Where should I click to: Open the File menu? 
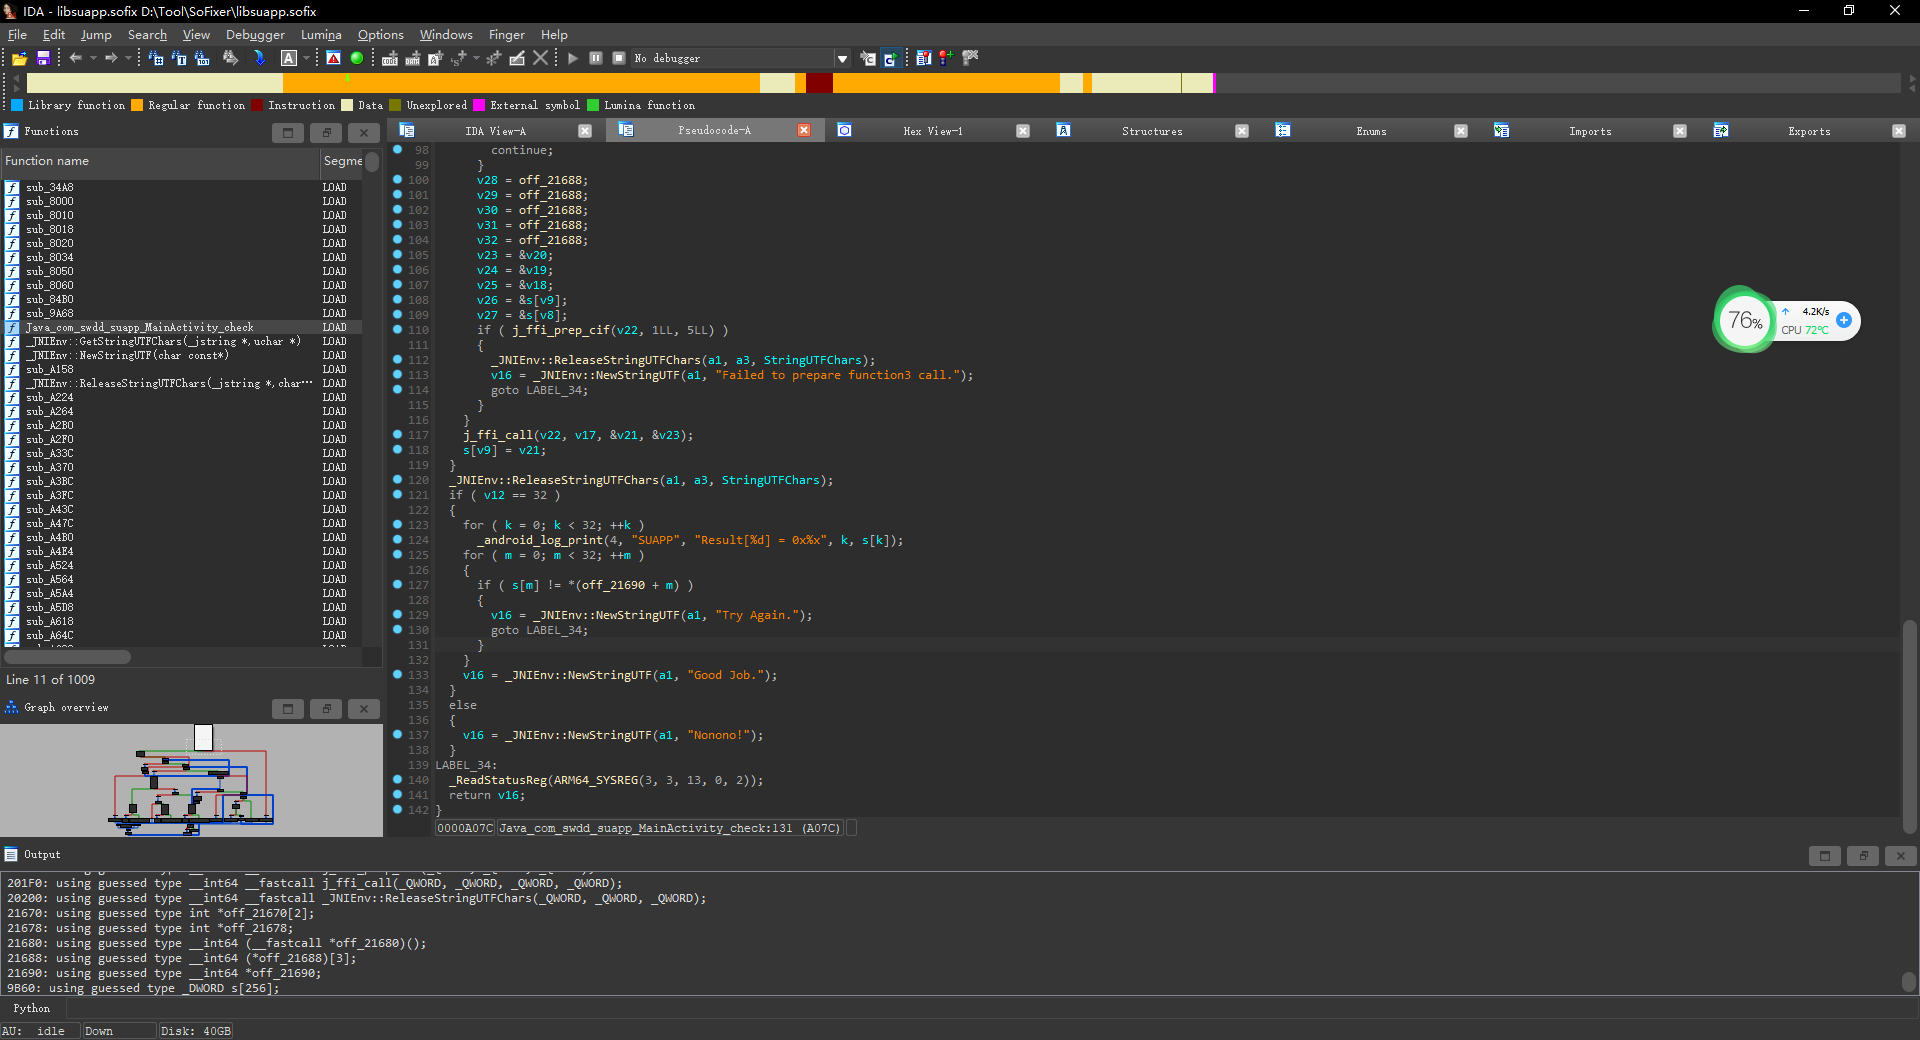click(17, 34)
